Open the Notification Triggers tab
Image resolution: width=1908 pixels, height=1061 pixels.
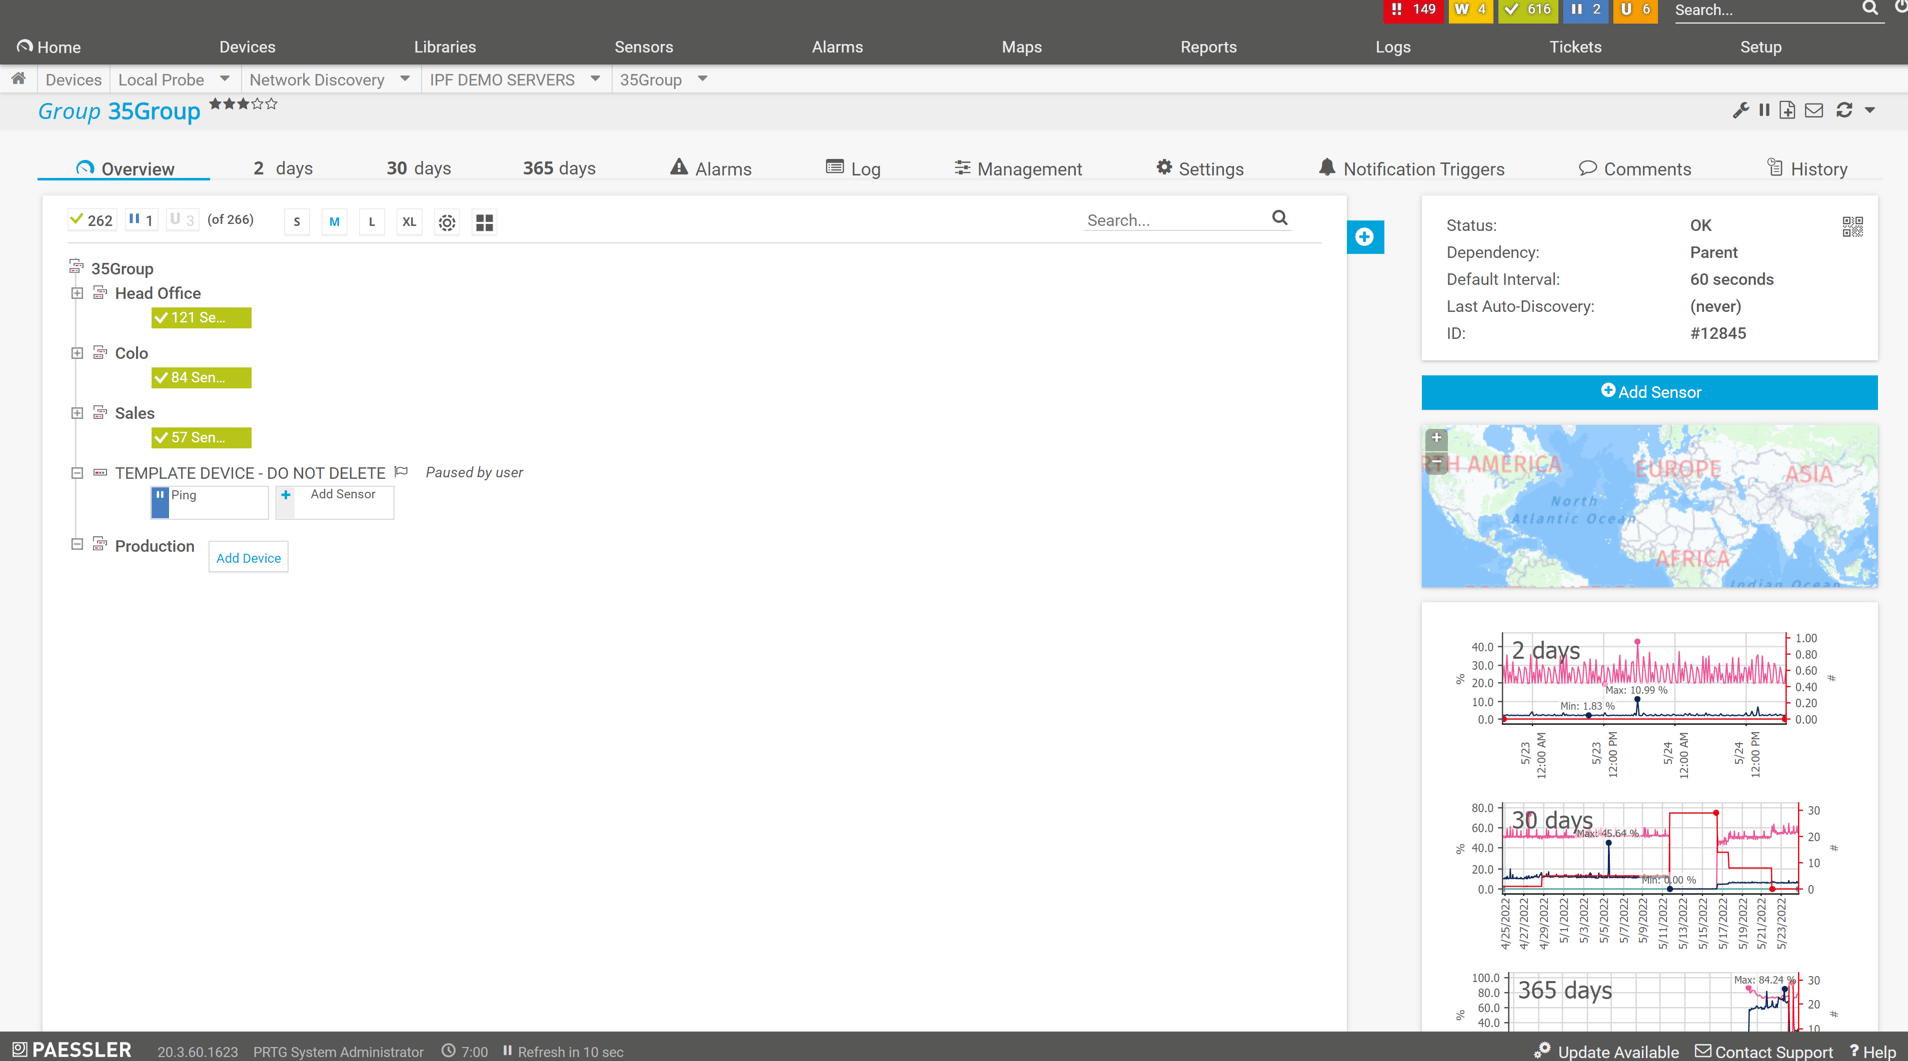click(x=1411, y=169)
